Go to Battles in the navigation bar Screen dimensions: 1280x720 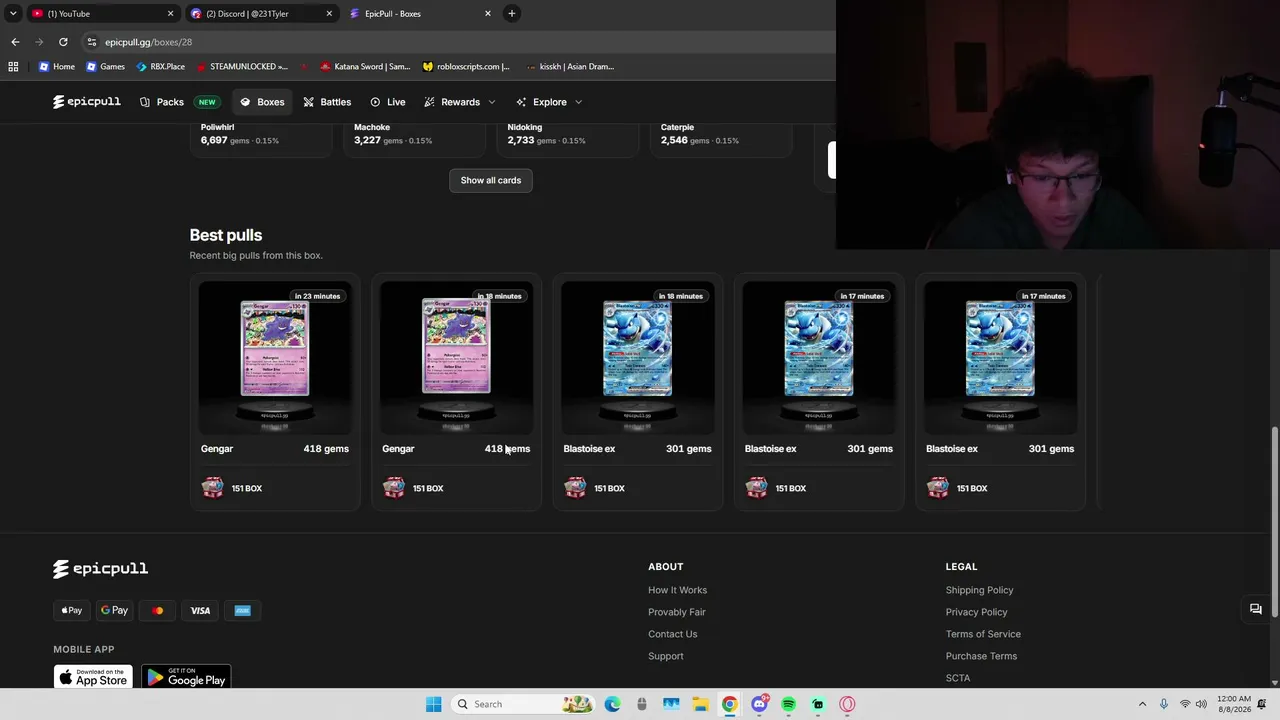point(327,102)
